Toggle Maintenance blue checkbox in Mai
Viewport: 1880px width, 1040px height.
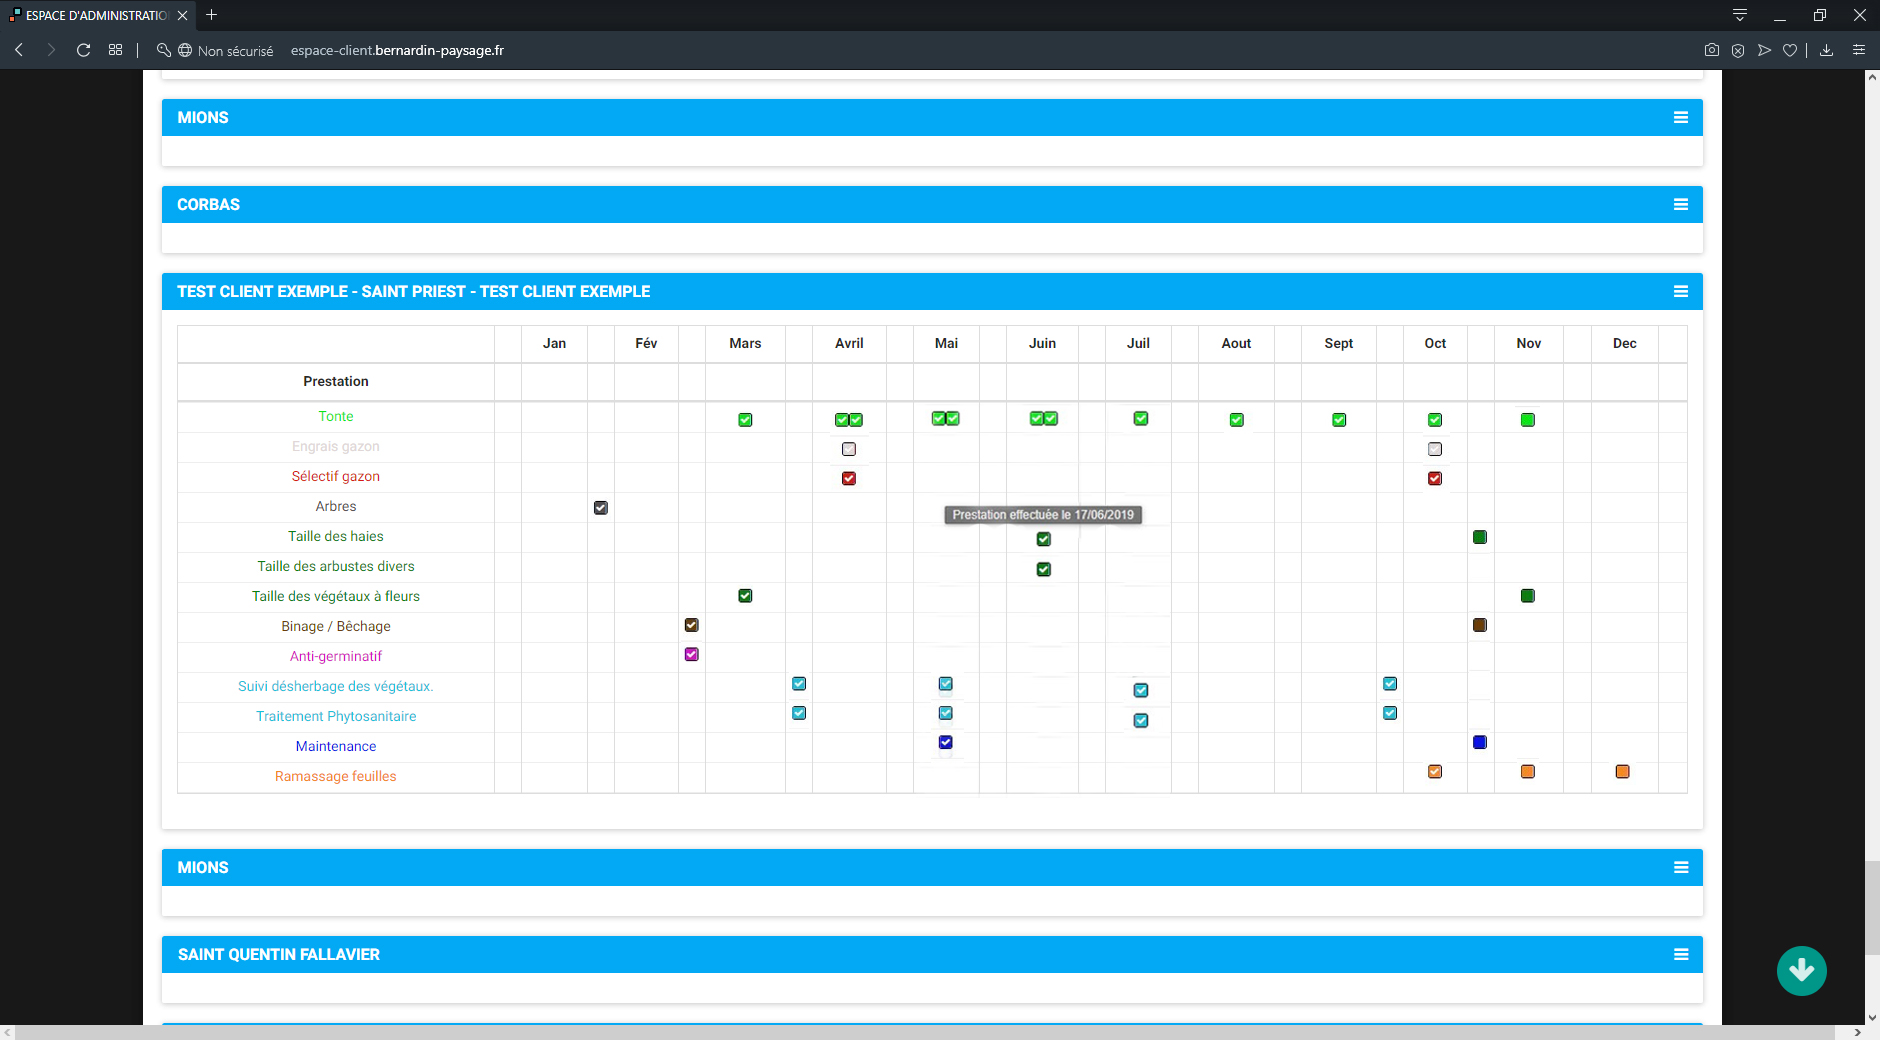[x=946, y=742]
